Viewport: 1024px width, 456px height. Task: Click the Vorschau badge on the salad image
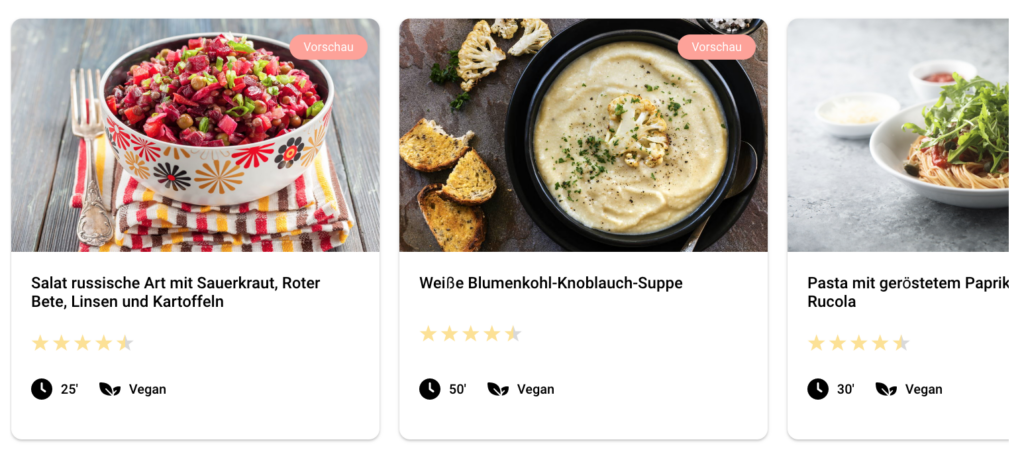(x=328, y=47)
